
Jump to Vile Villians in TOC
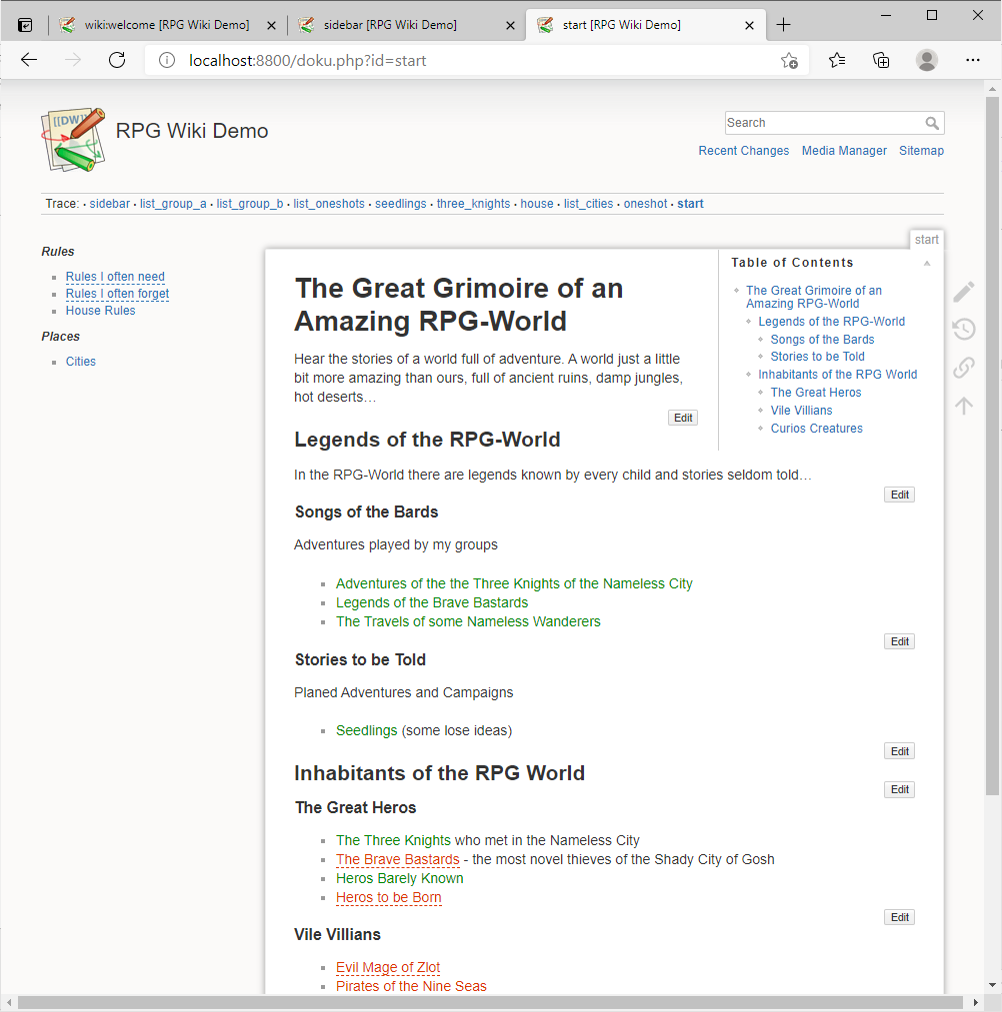point(801,410)
